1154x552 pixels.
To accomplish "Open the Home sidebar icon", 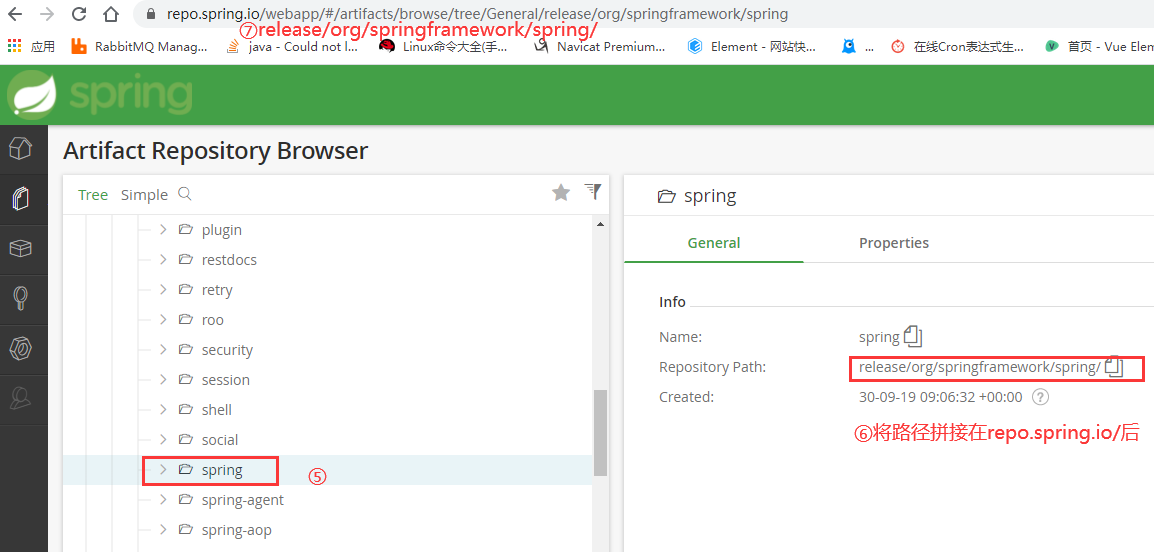I will (21, 149).
